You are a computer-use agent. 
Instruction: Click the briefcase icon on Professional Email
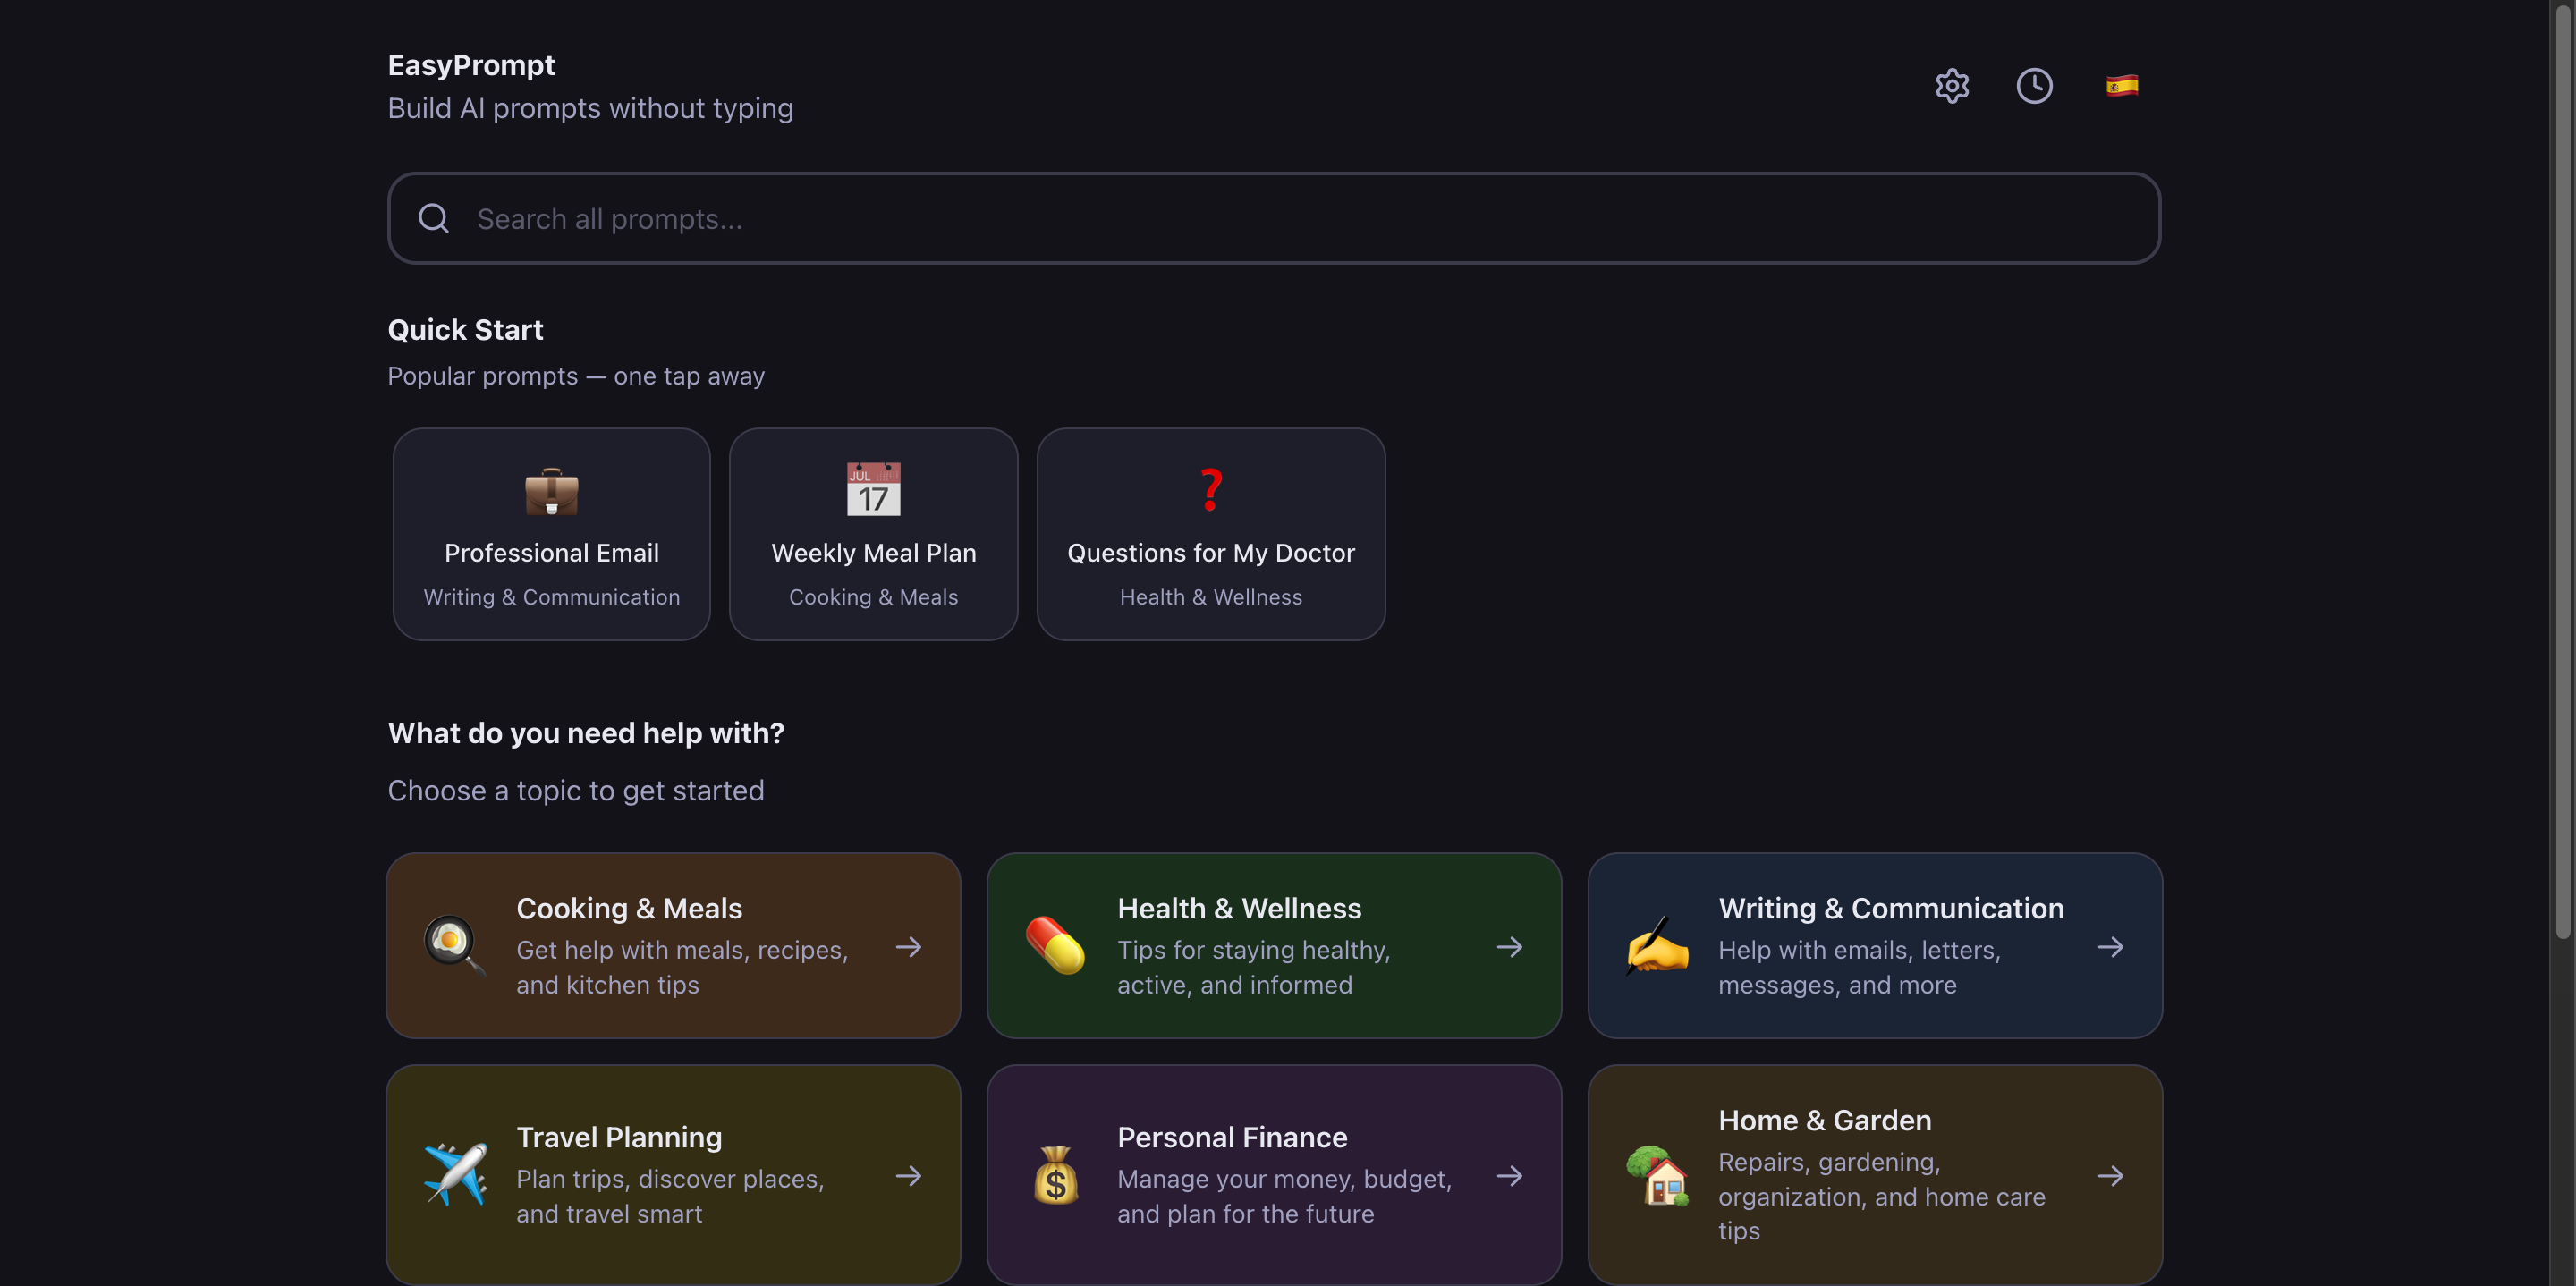pos(551,491)
